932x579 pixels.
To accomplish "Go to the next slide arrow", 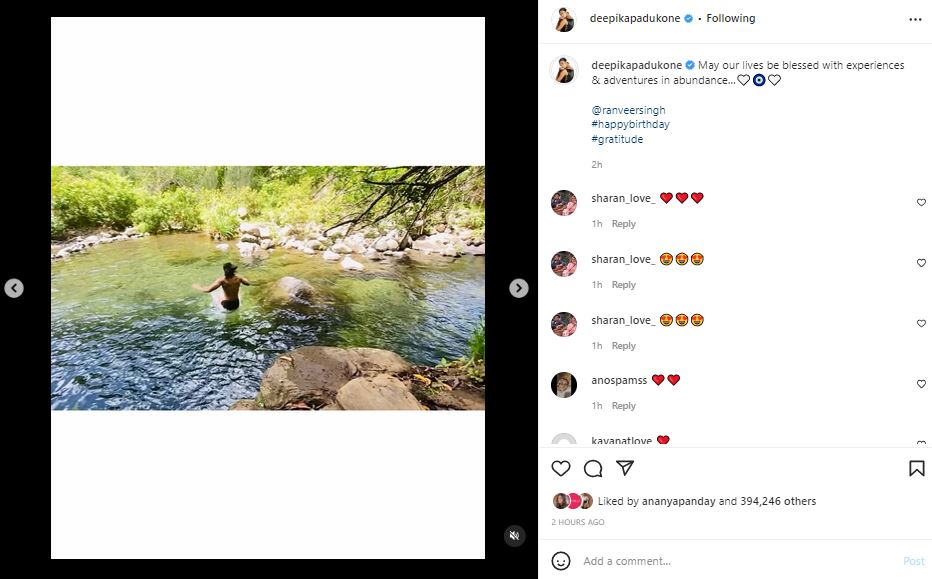I will [x=519, y=288].
